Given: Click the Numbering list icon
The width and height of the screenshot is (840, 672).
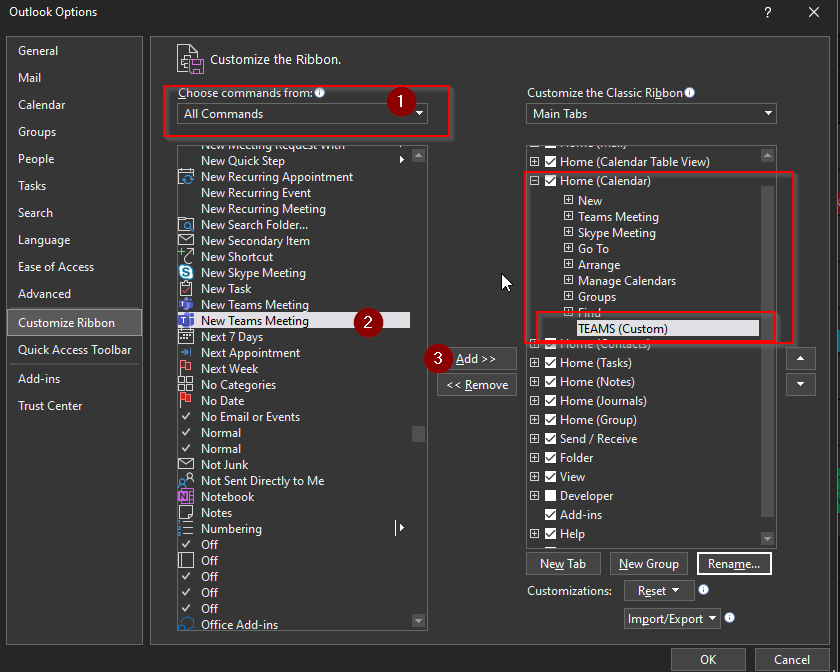Looking at the screenshot, I should point(186,528).
